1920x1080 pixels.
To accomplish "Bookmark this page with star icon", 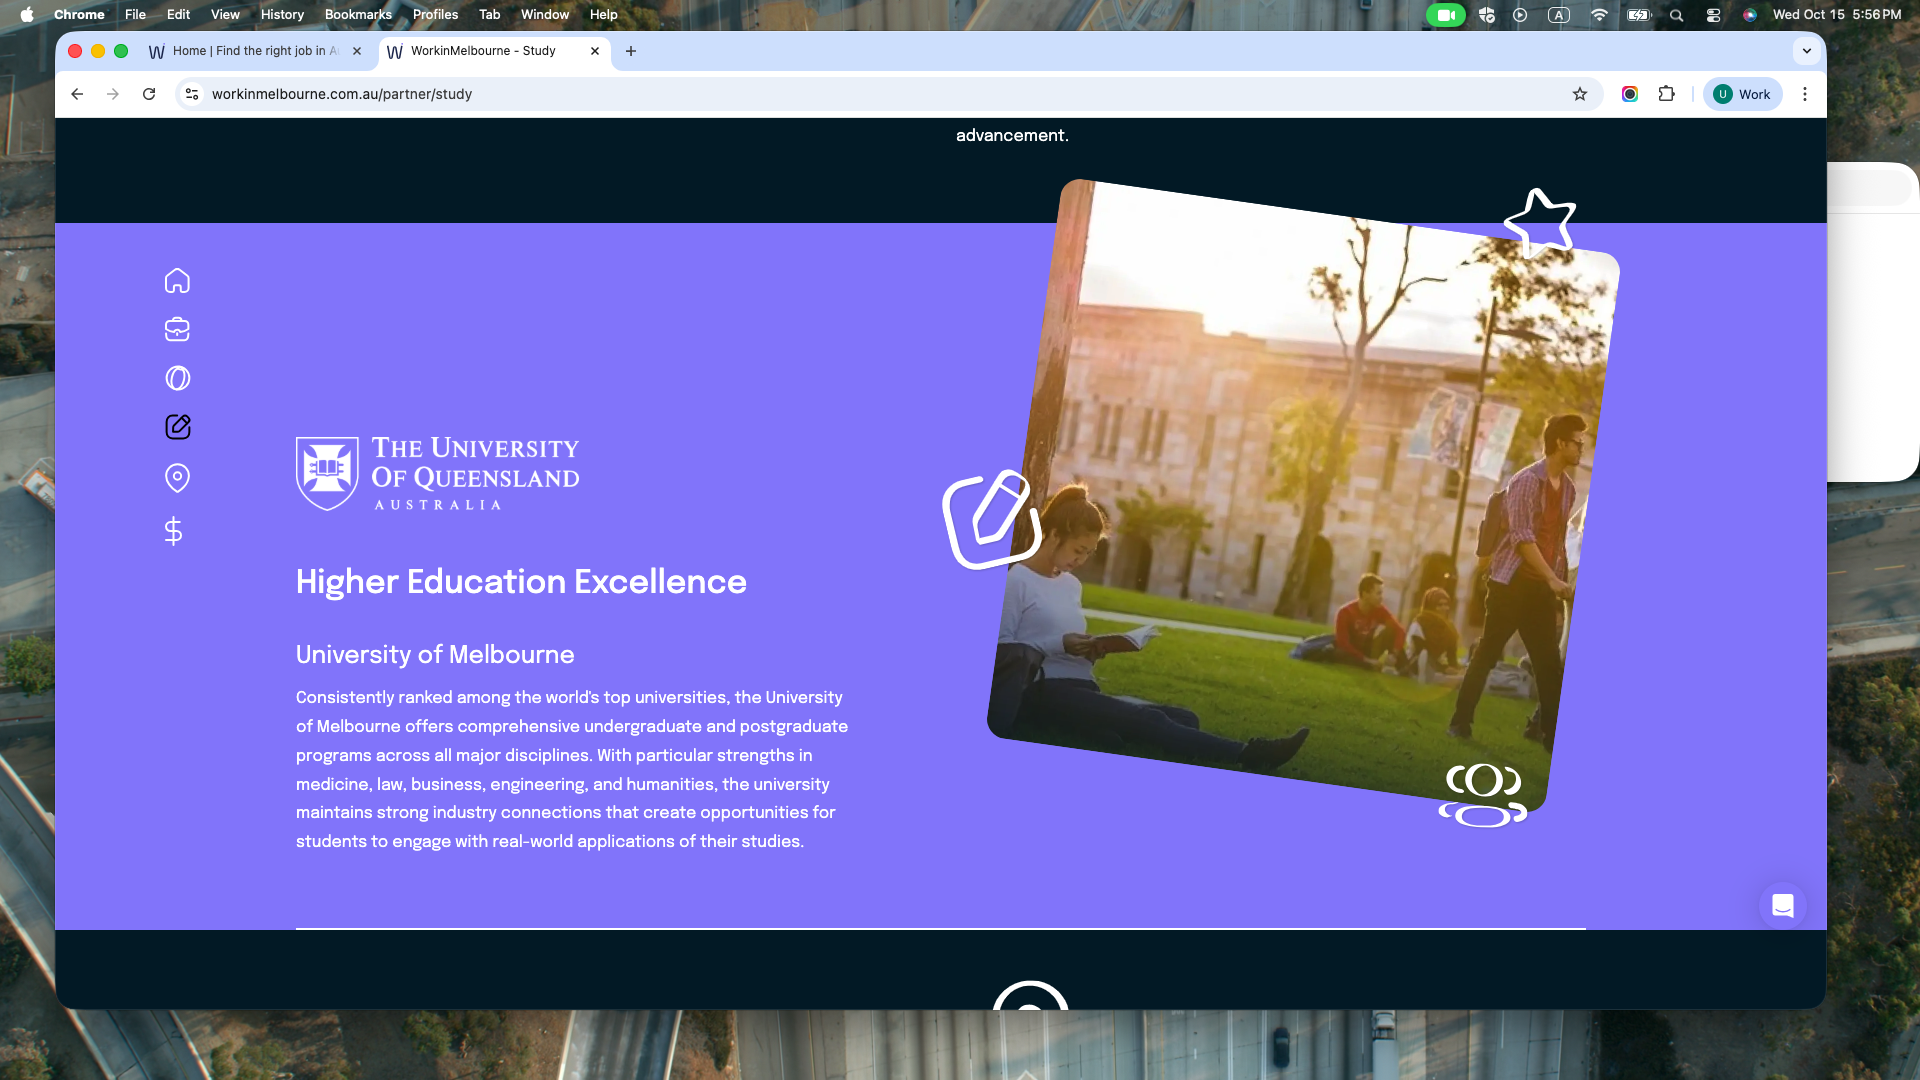I will (1580, 94).
